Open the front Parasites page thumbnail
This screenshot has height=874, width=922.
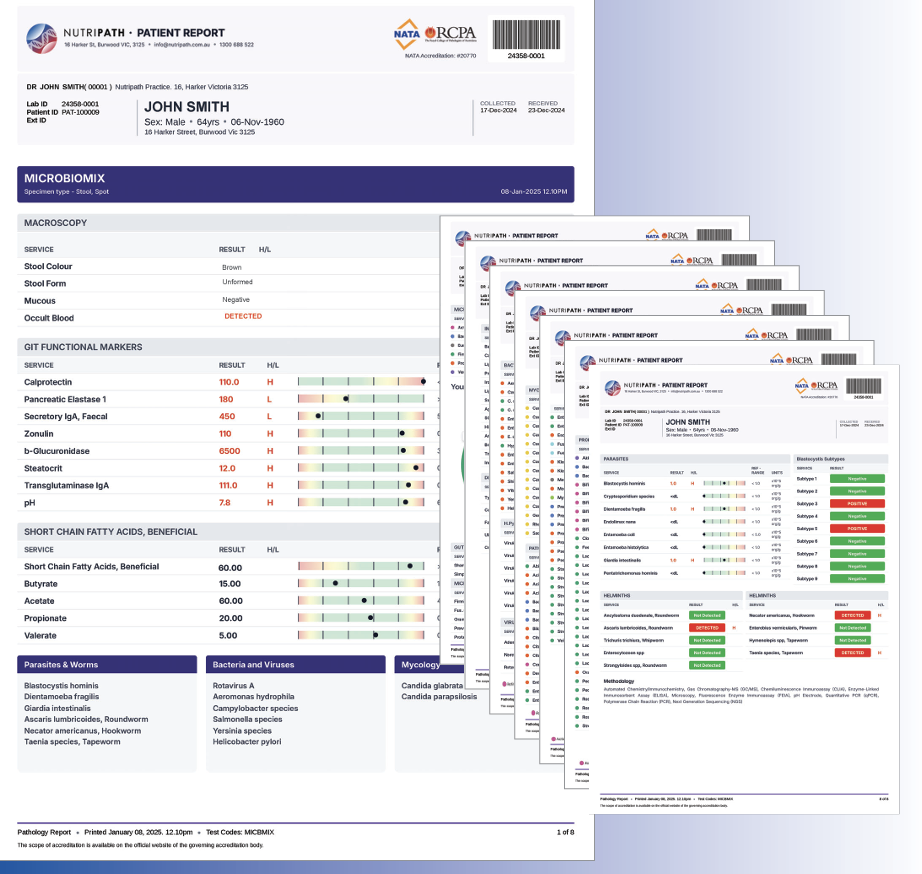[744, 589]
